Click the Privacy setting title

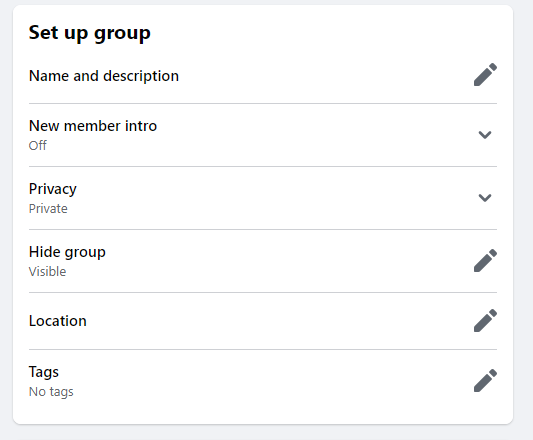(x=53, y=189)
